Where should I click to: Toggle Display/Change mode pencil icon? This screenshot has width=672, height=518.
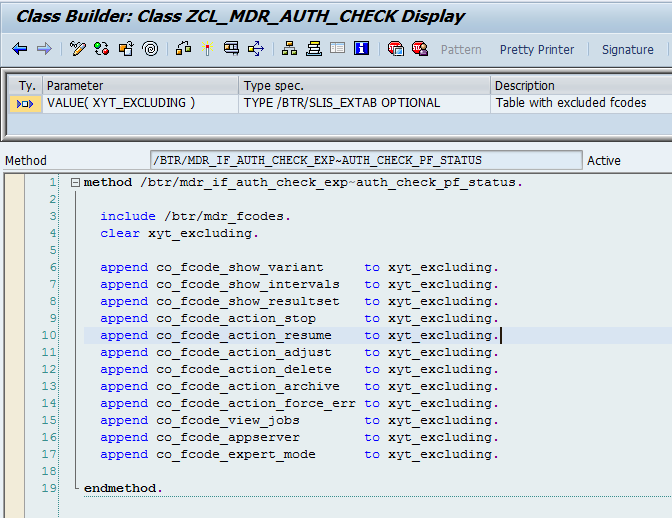click(78, 49)
